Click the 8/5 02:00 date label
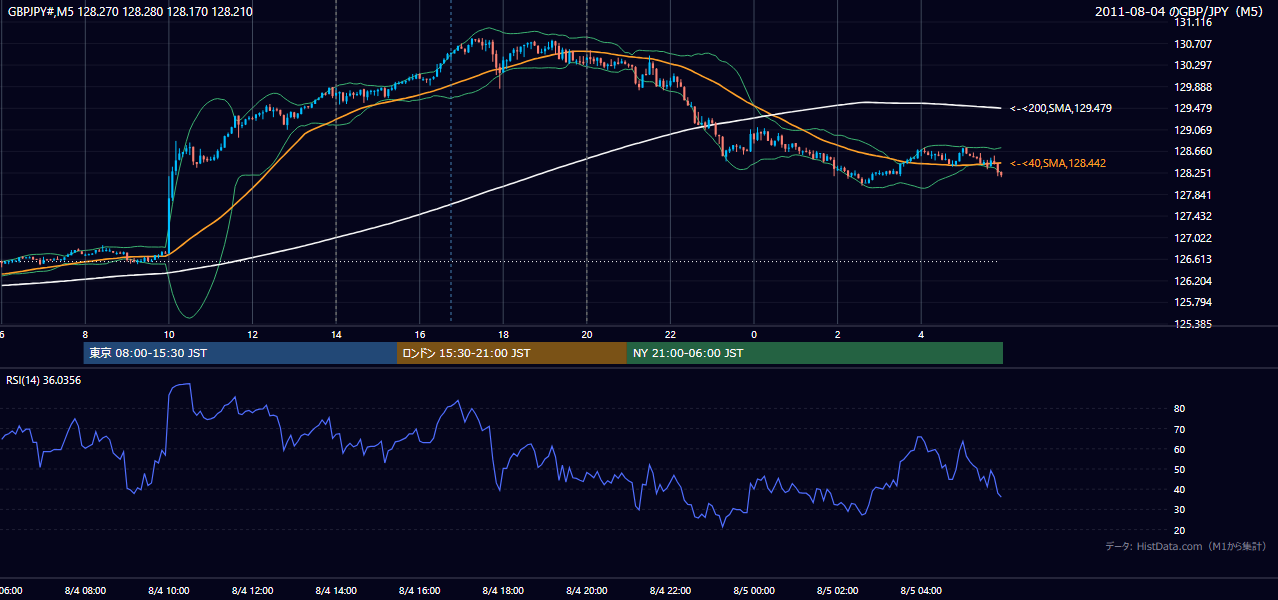1278x600 pixels. 838,590
